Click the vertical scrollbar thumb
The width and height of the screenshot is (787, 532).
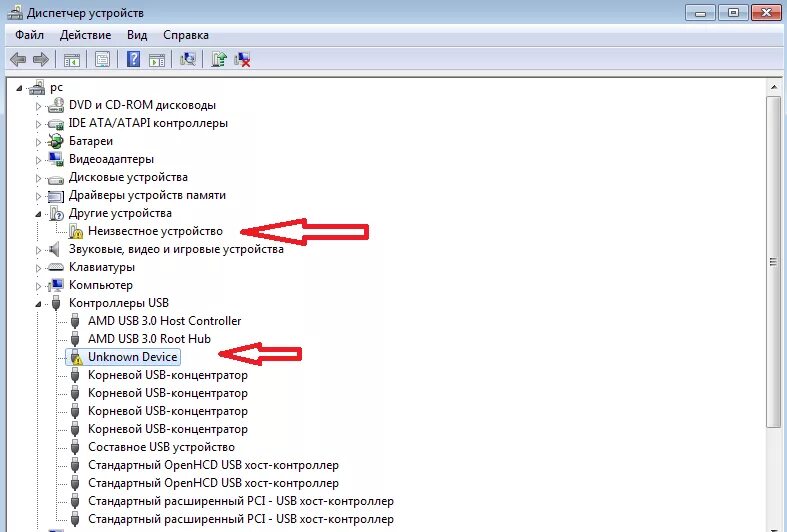tap(773, 261)
